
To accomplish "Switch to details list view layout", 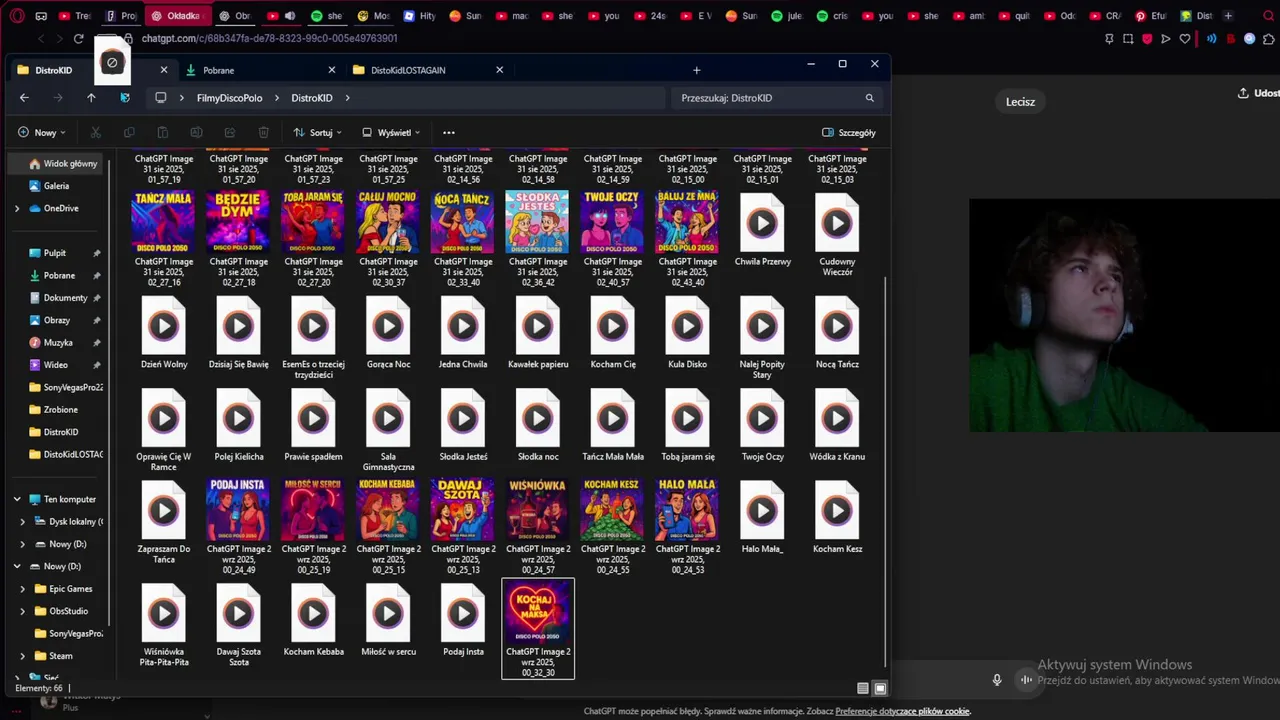I will pyautogui.click(x=863, y=688).
